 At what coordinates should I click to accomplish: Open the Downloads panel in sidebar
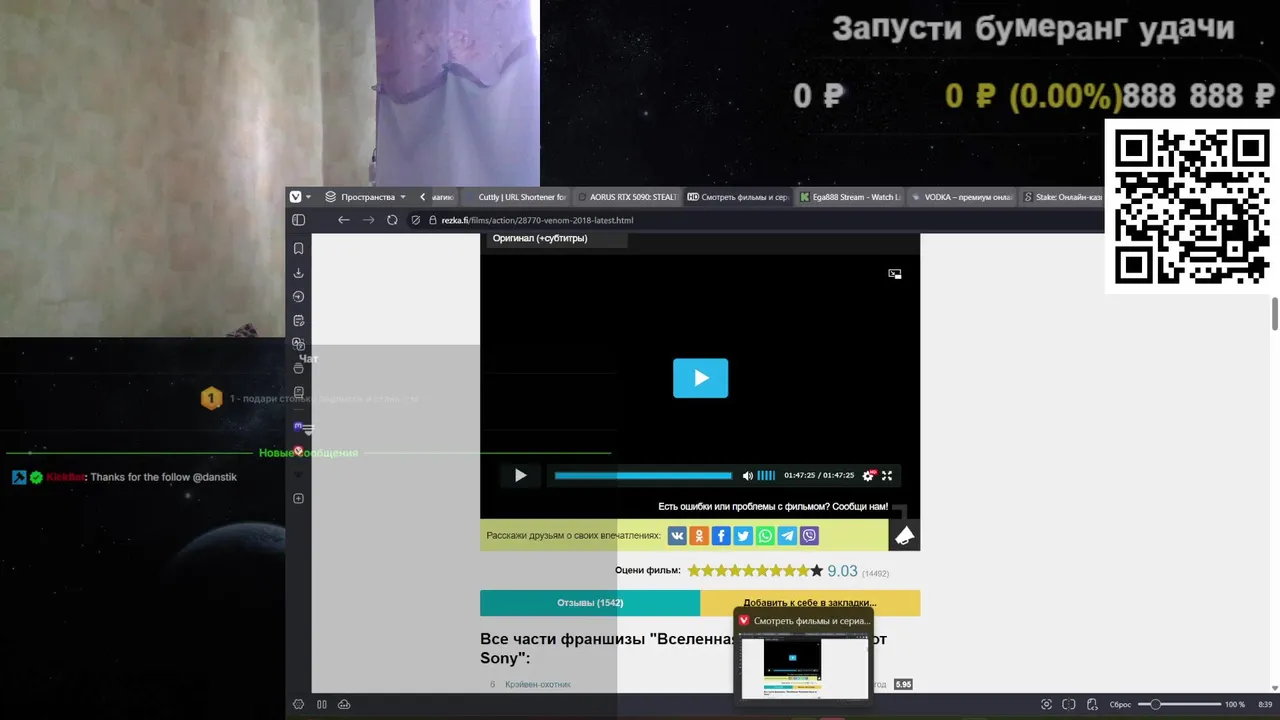[x=298, y=273]
